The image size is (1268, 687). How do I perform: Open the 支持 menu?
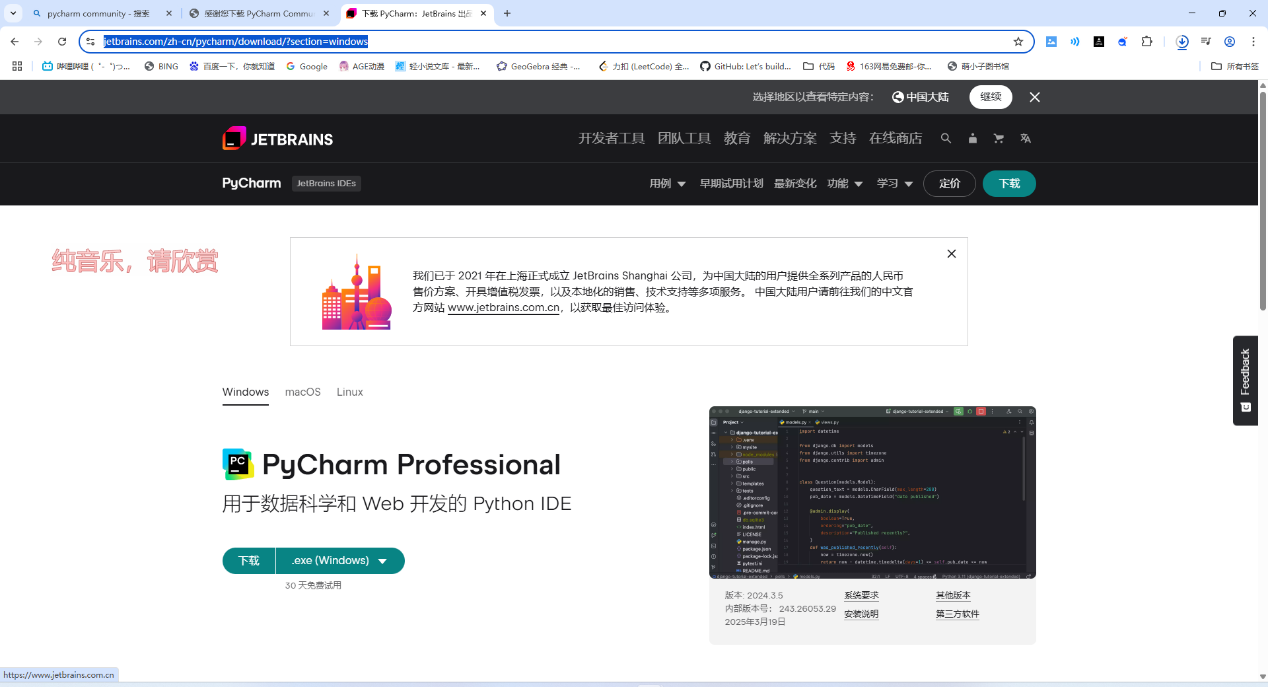tap(843, 139)
